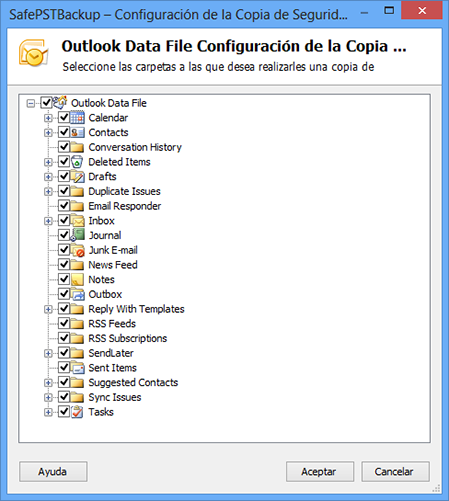The width and height of the screenshot is (449, 501).
Task: Open help with the Ayuda button
Action: pyautogui.click(x=53, y=471)
